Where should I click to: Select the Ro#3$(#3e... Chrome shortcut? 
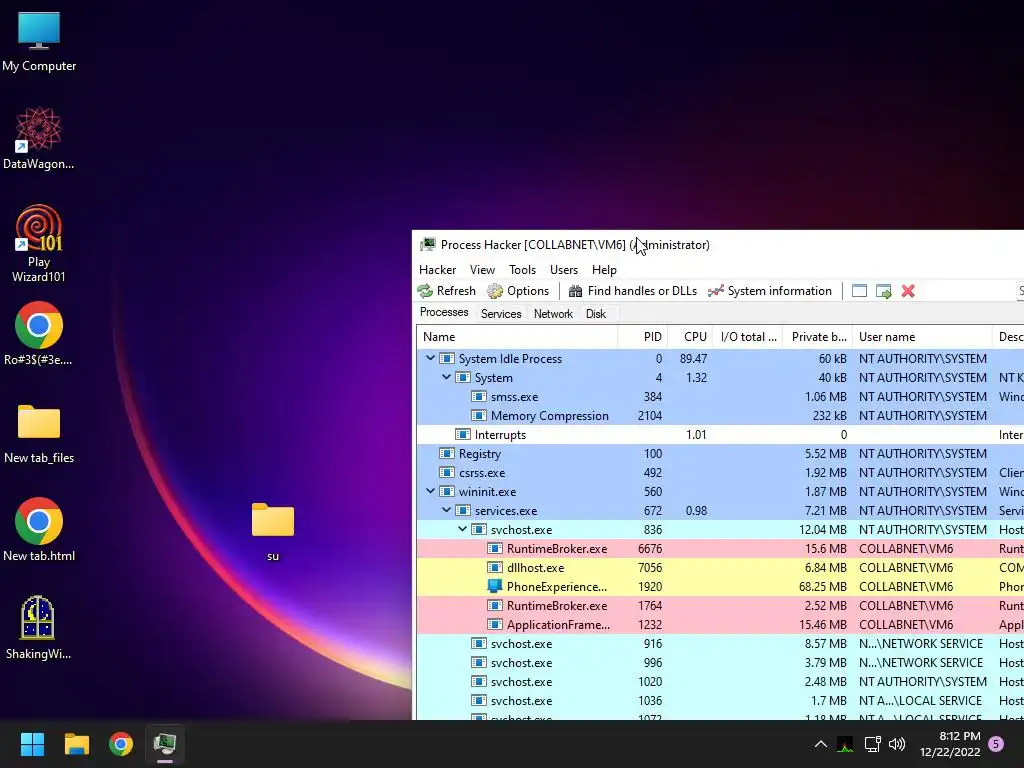(x=39, y=334)
